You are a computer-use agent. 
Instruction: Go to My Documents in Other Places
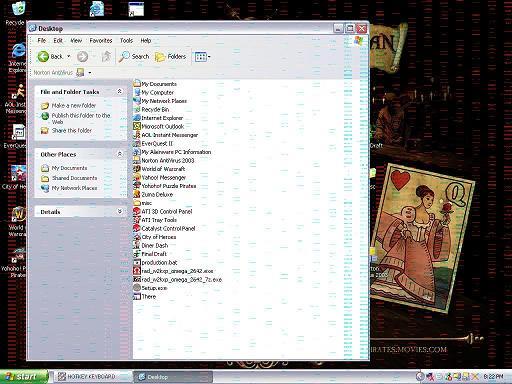click(69, 168)
